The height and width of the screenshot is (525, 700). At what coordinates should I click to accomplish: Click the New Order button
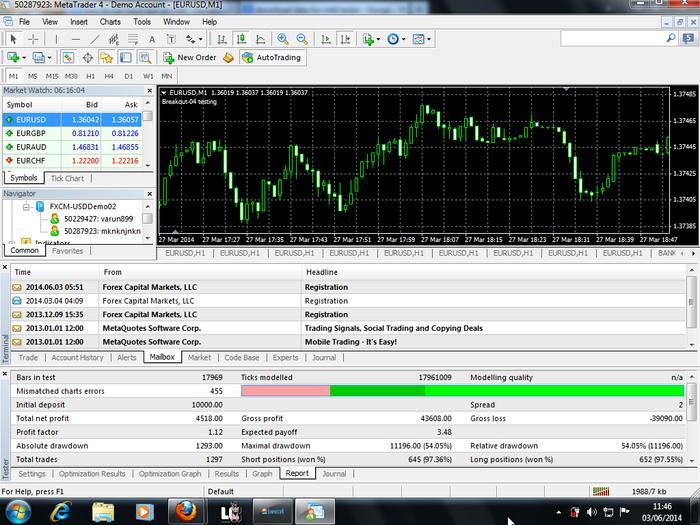189,58
